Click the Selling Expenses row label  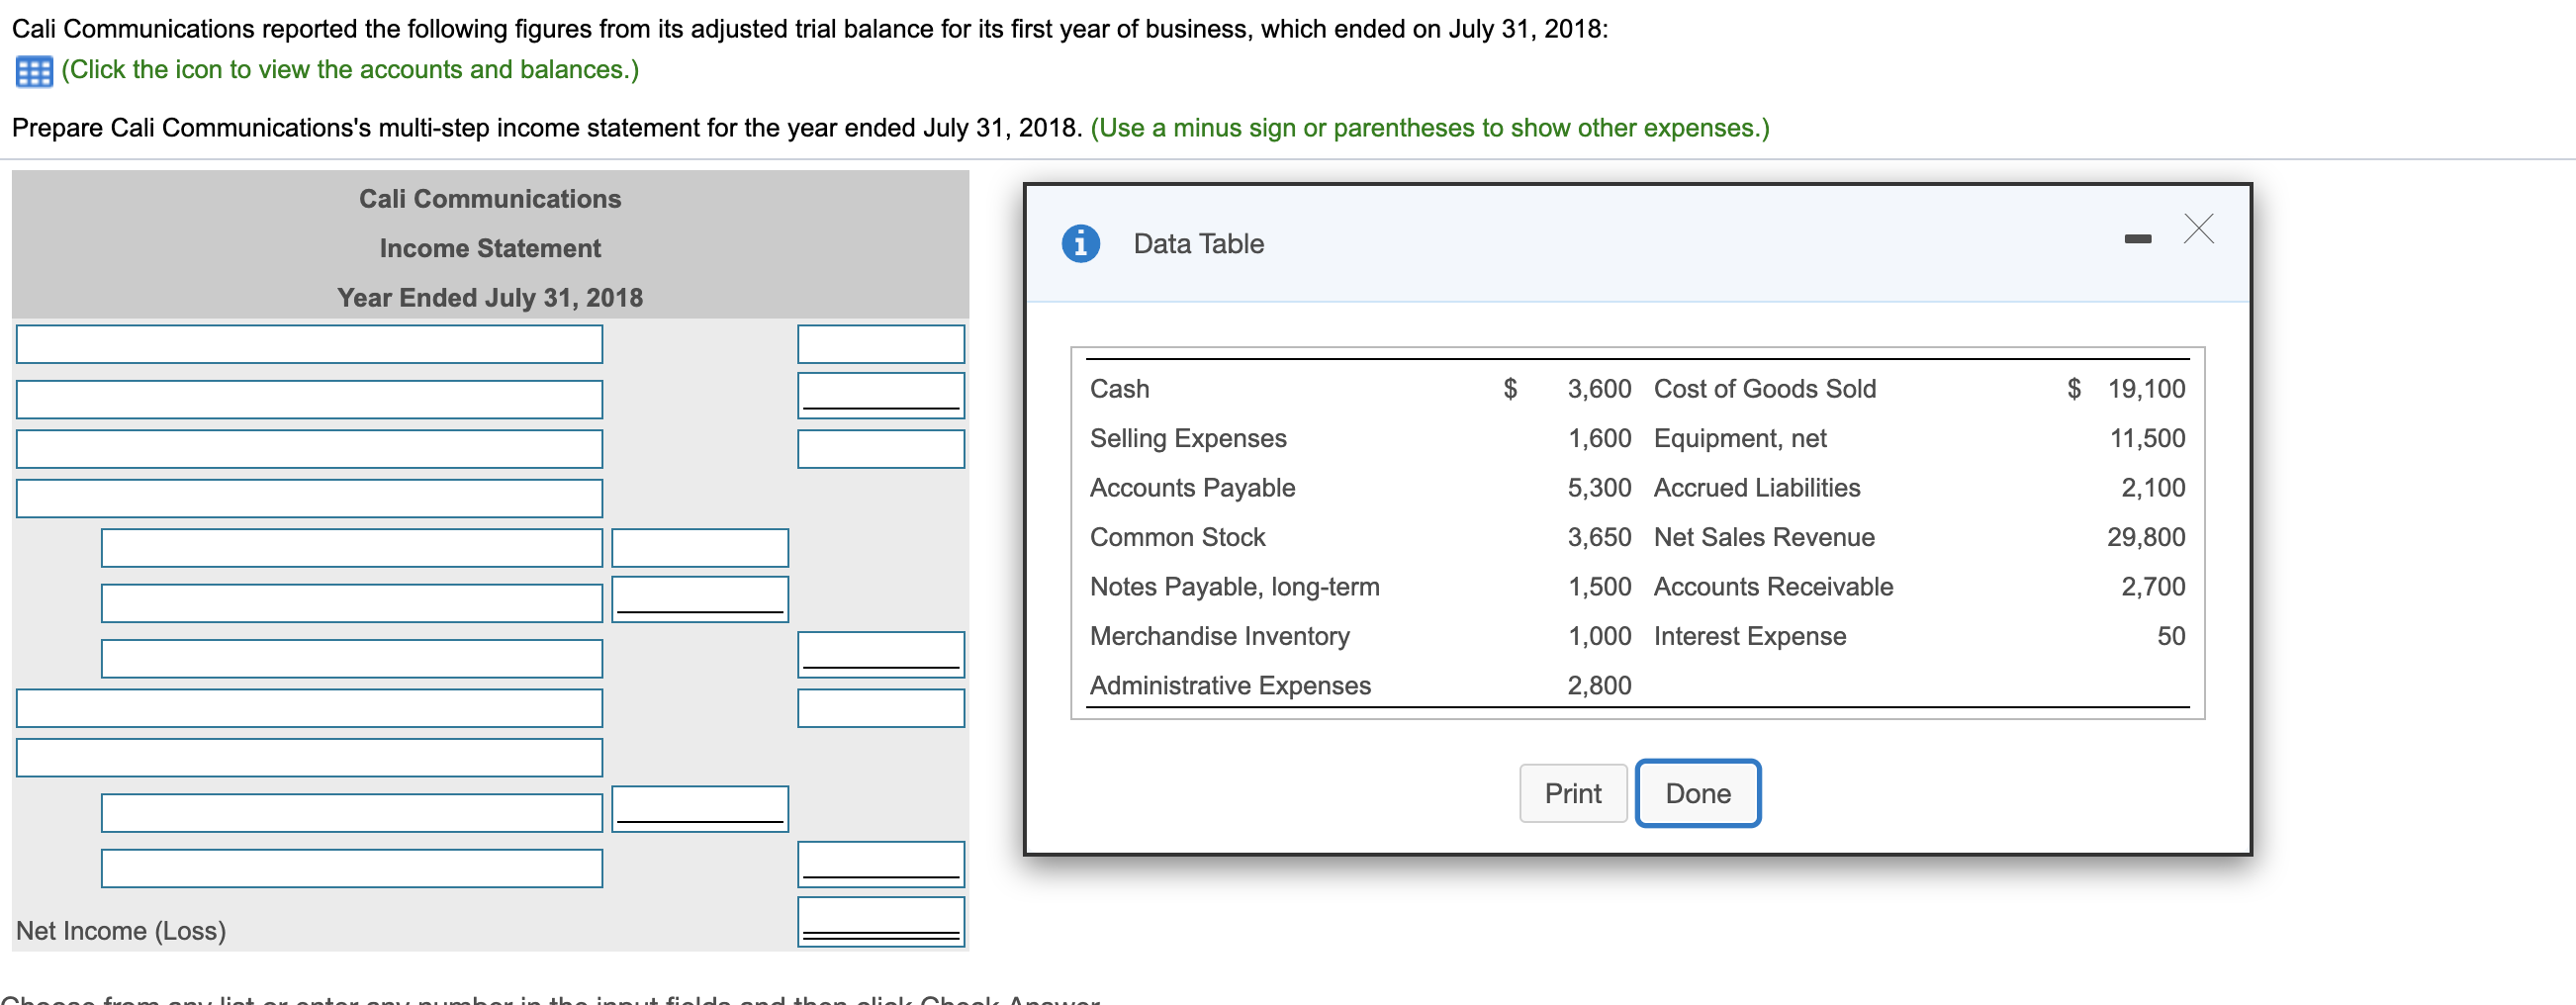tap(1187, 438)
